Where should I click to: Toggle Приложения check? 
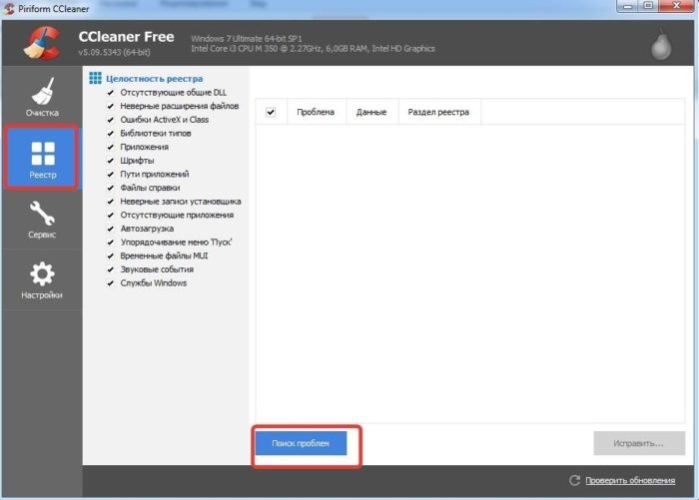tap(111, 147)
